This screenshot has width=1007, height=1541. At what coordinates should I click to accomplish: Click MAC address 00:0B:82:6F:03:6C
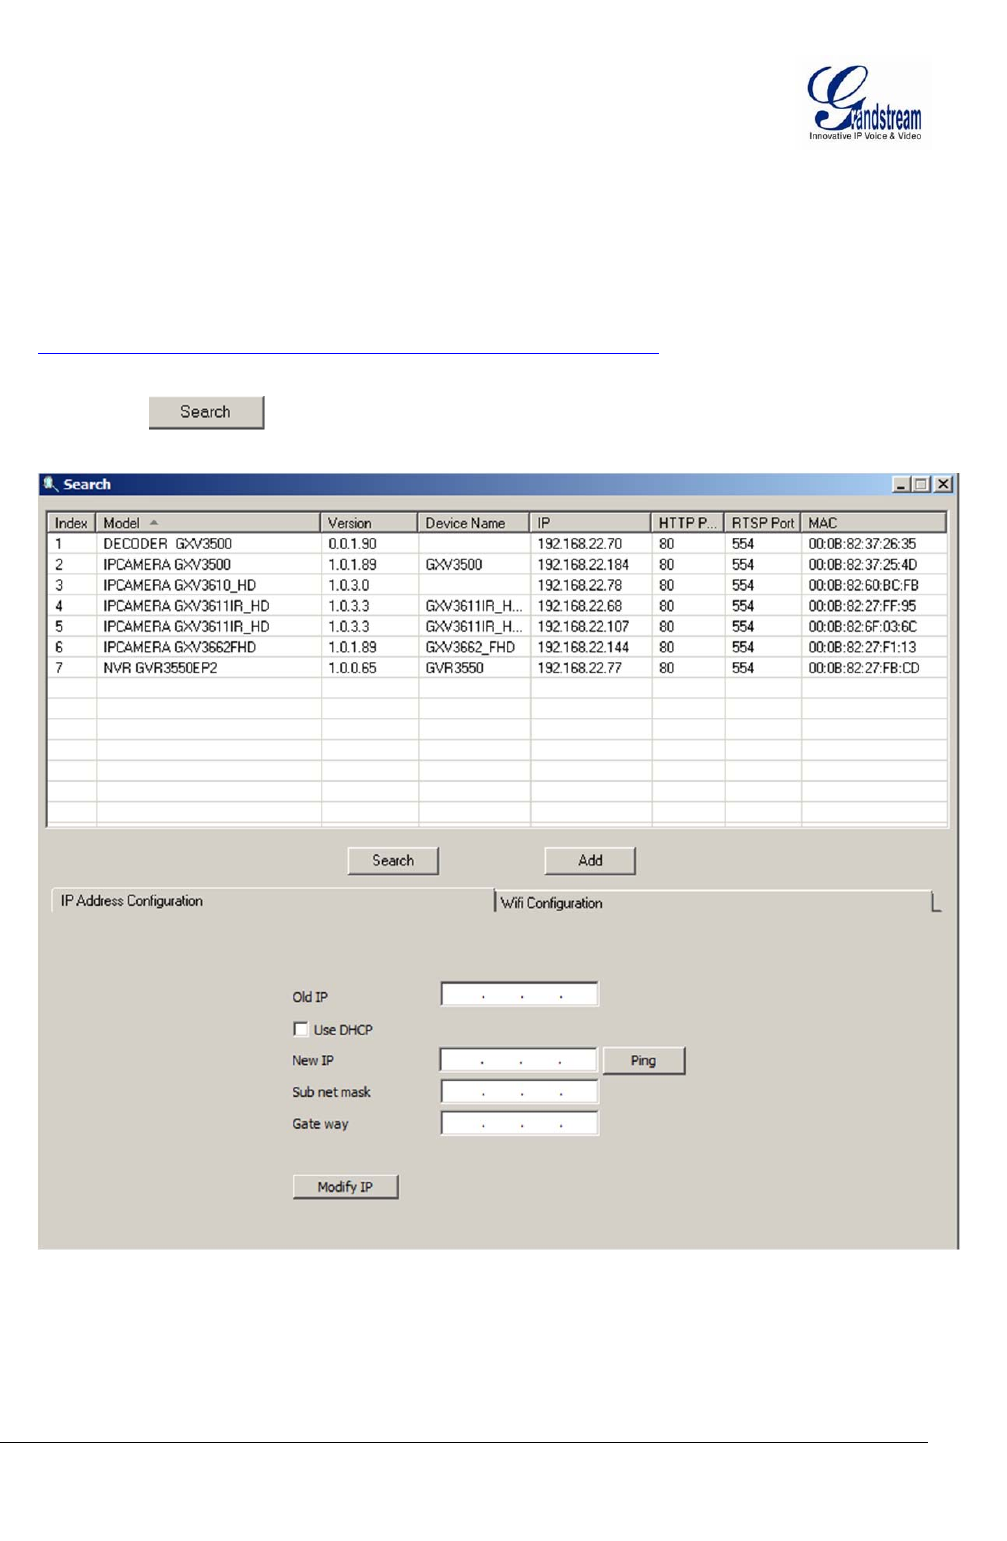[863, 626]
